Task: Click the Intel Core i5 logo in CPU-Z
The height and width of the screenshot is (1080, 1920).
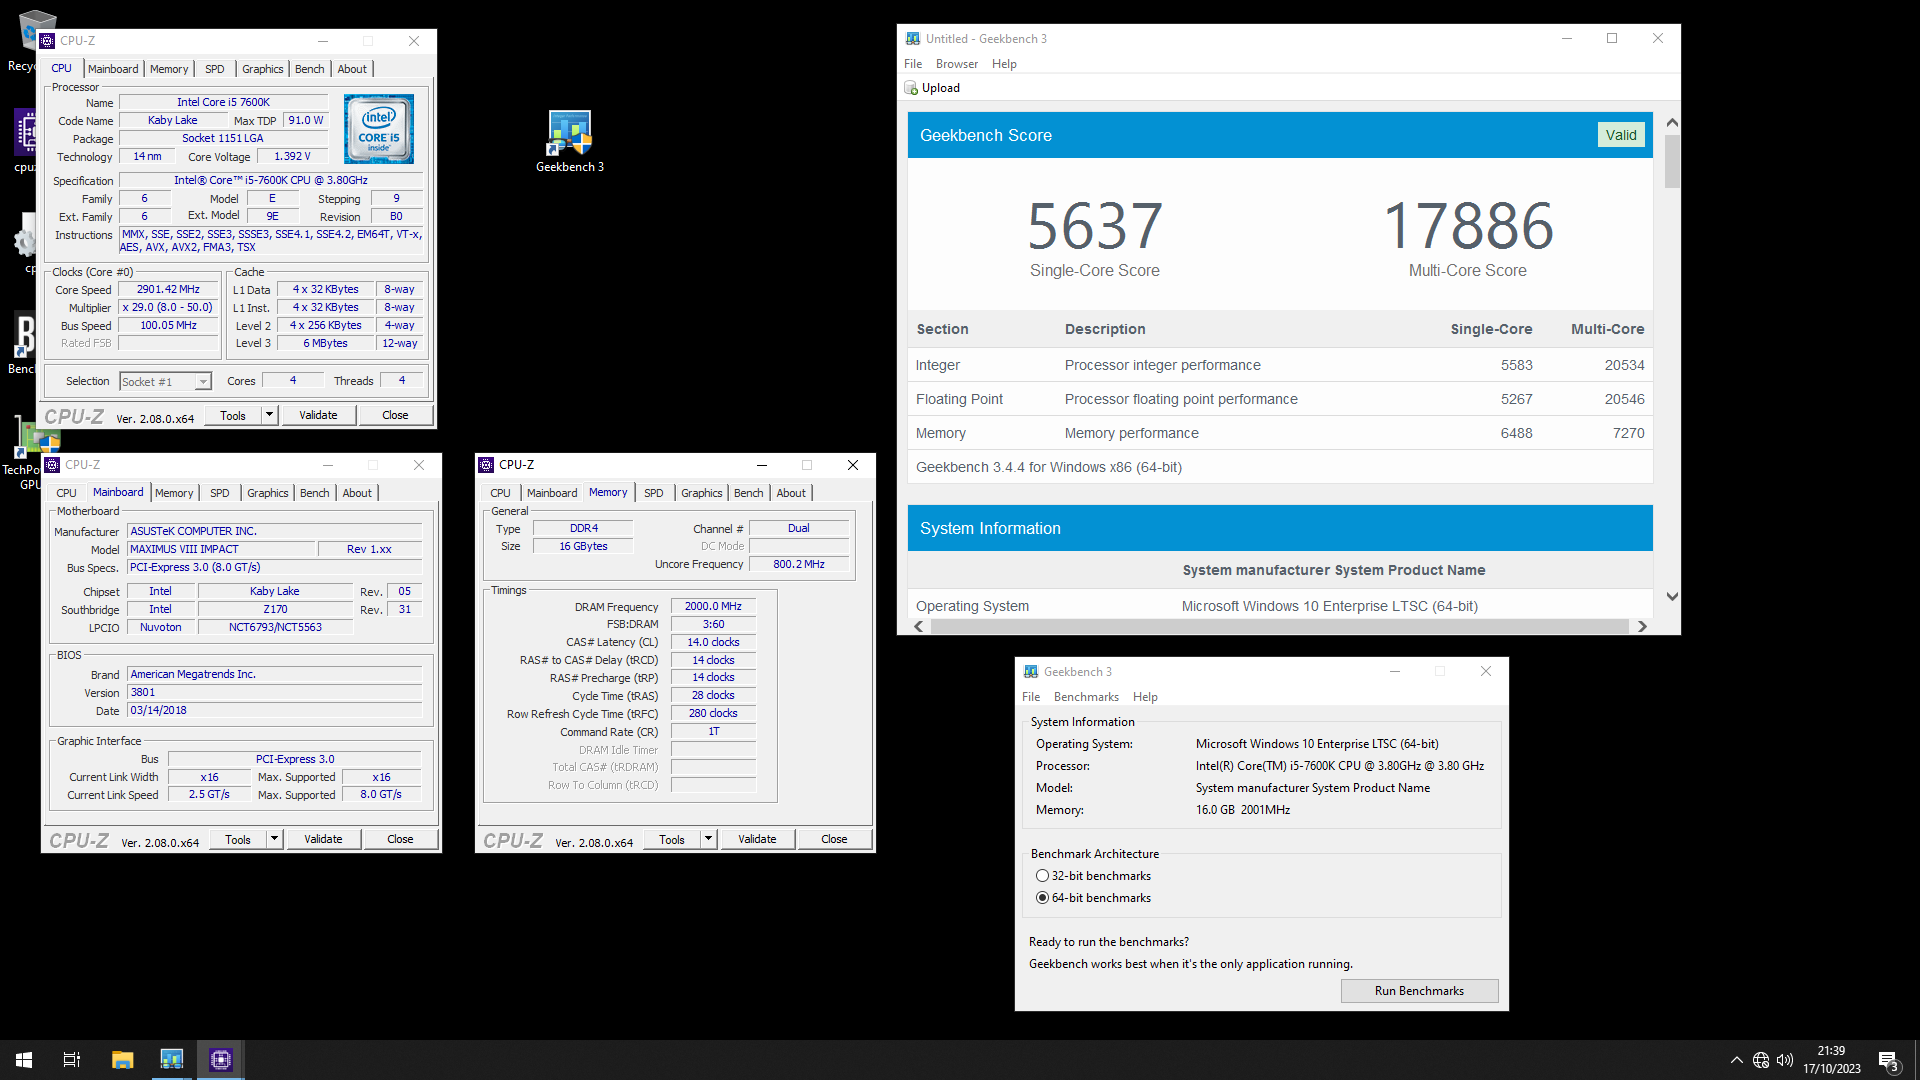Action: (x=378, y=129)
